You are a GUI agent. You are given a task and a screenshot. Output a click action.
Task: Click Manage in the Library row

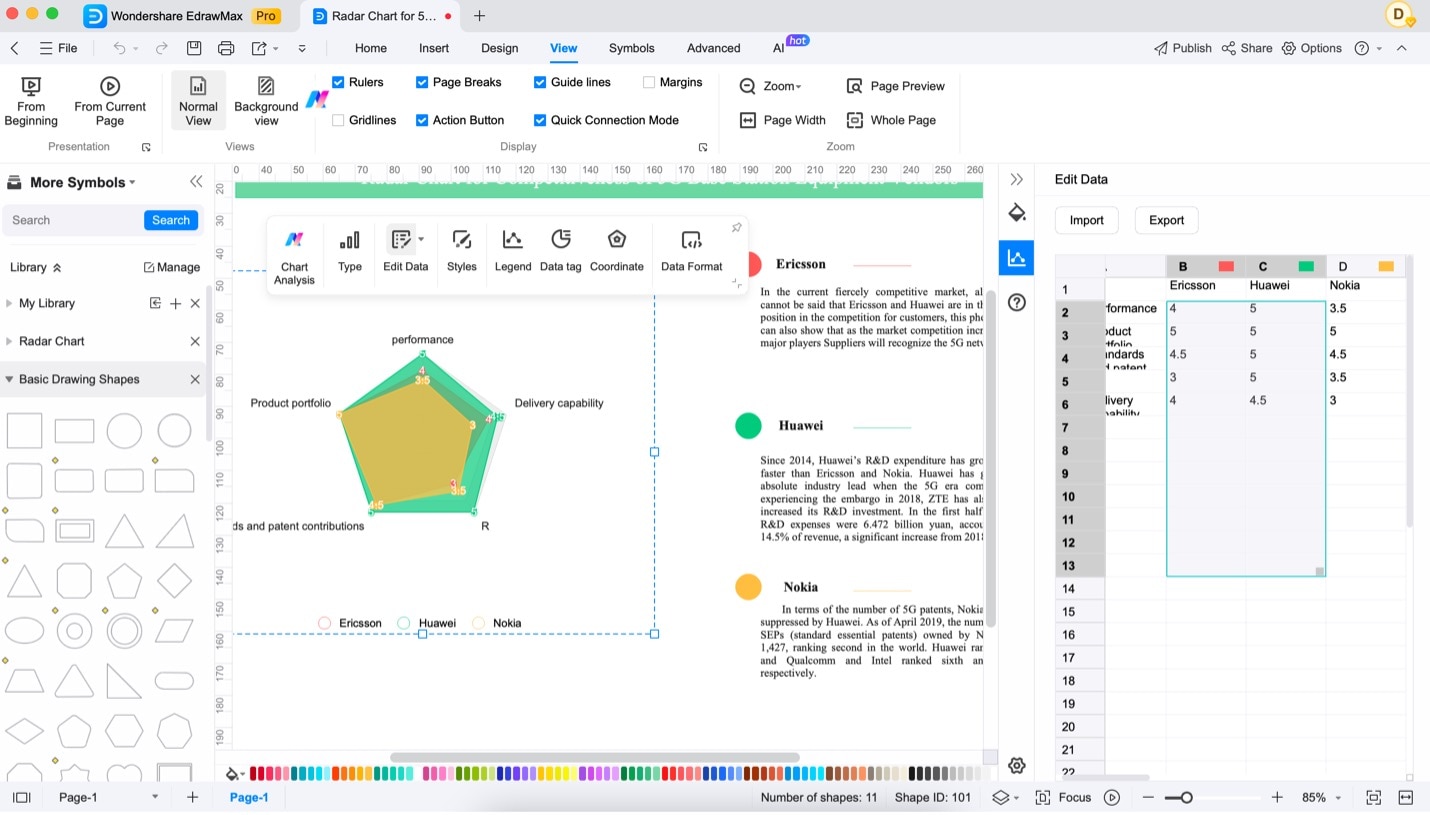pyautogui.click(x=172, y=267)
